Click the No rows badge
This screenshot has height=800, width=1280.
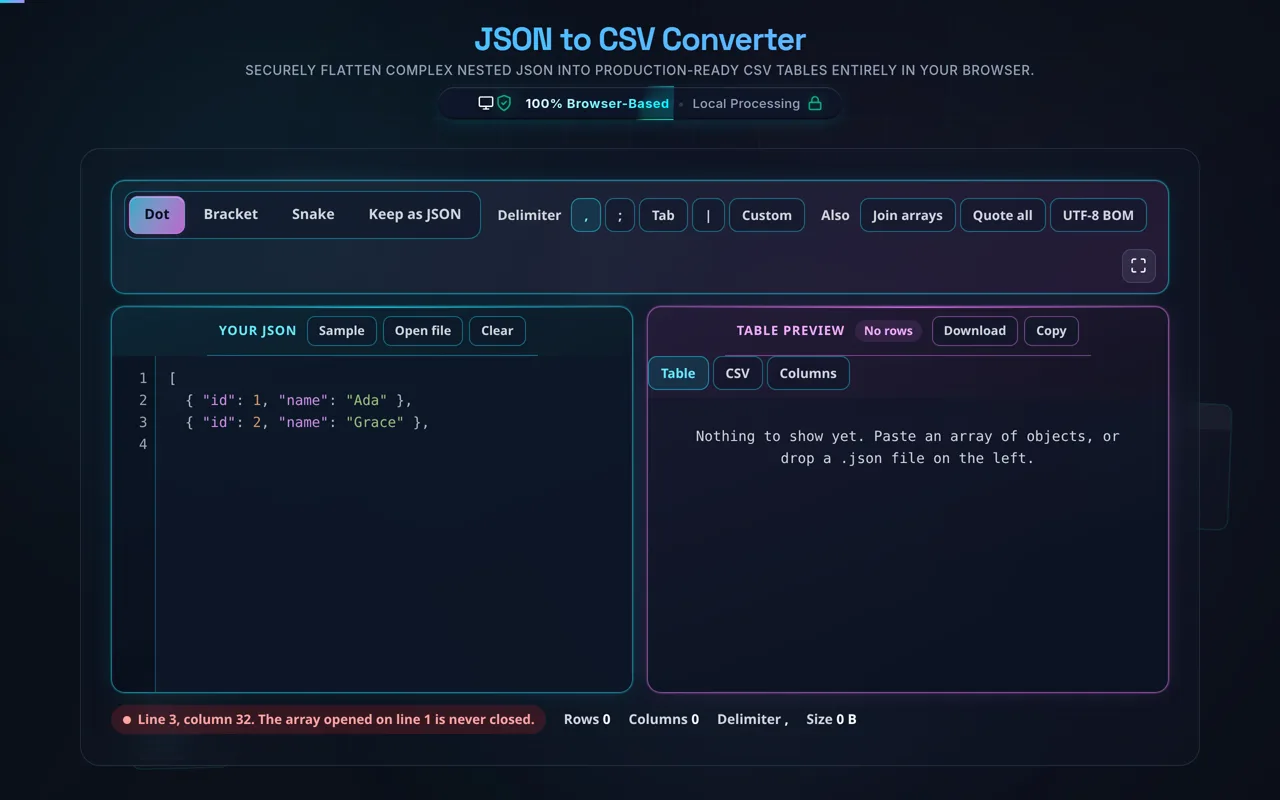click(888, 331)
